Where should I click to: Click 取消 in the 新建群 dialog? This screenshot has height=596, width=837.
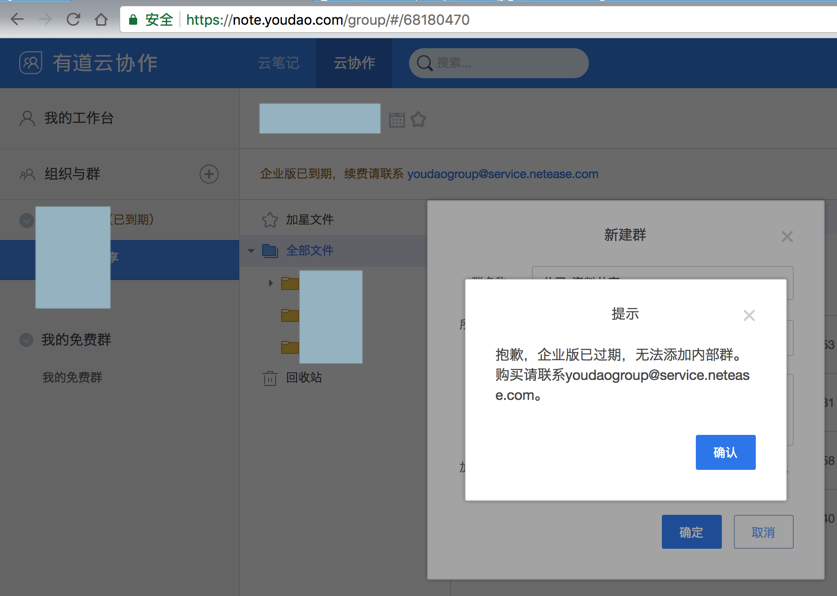pyautogui.click(x=763, y=532)
